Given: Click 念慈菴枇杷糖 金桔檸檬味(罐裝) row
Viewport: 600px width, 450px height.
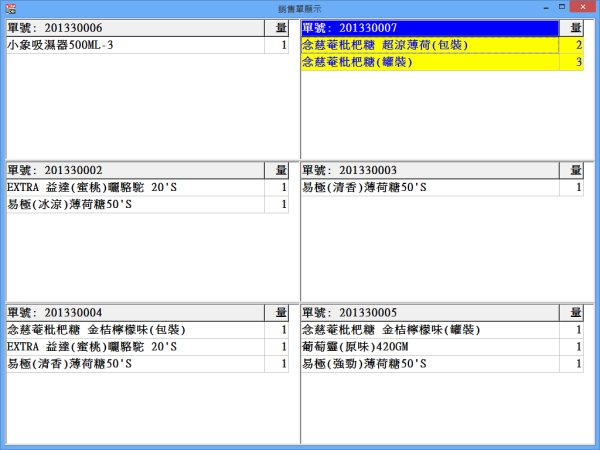Looking at the screenshot, I should (x=442, y=330).
